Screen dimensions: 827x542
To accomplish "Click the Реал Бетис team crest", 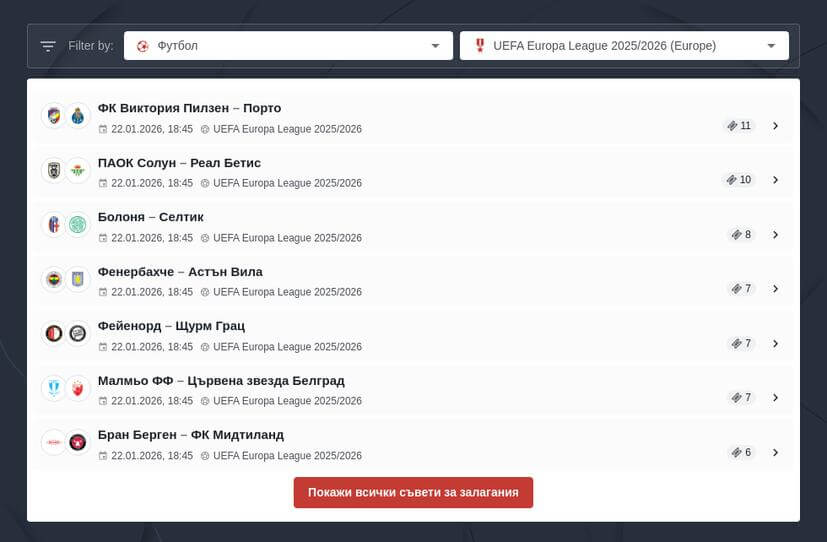I will [x=78, y=171].
